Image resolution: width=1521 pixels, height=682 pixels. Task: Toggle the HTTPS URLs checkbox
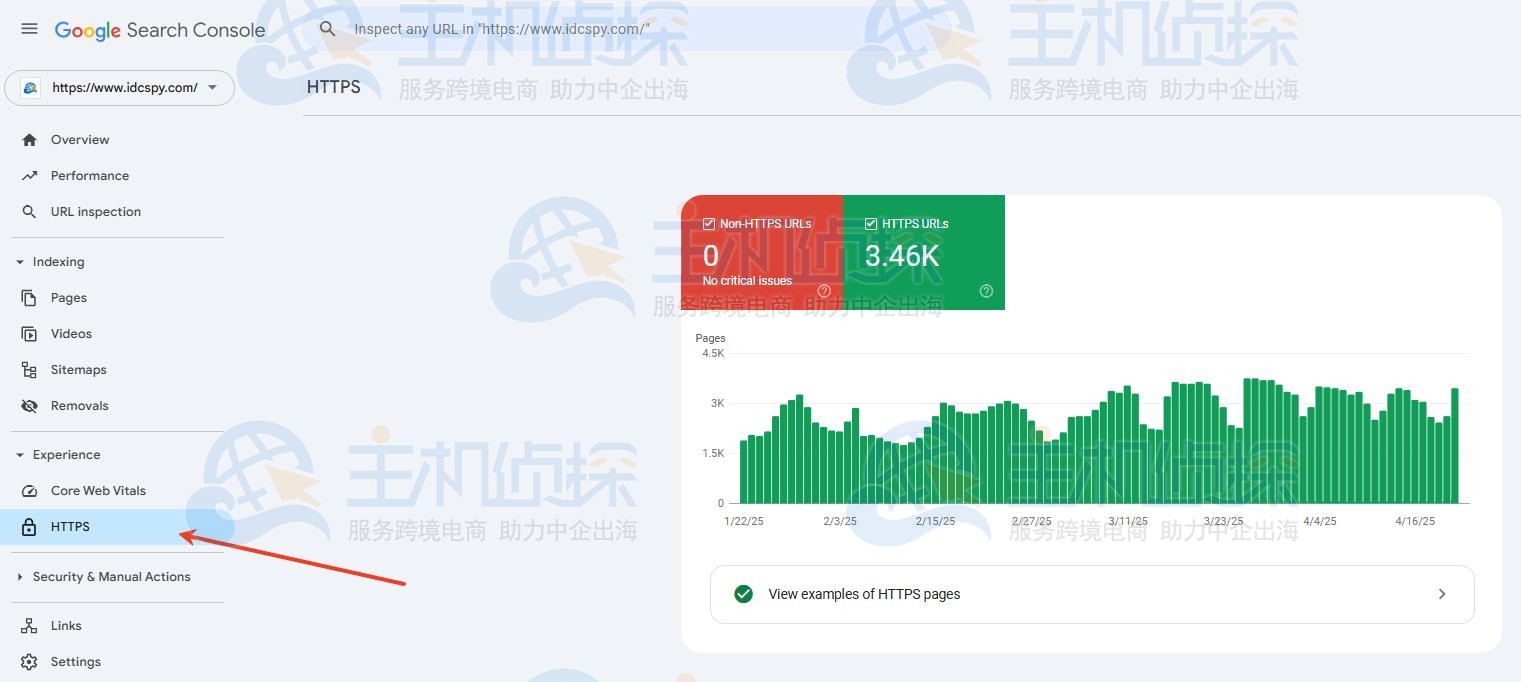pyautogui.click(x=870, y=224)
